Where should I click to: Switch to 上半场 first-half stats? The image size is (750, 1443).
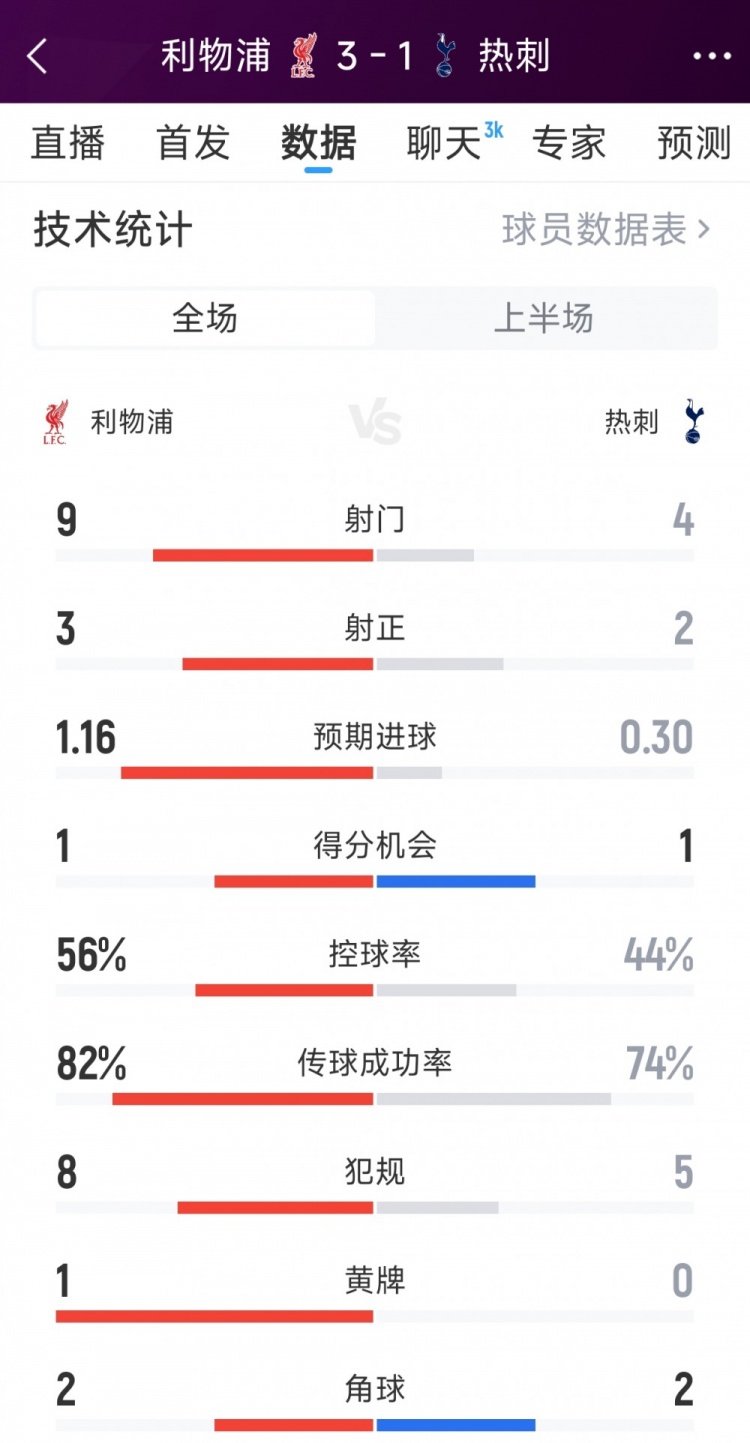click(x=544, y=319)
